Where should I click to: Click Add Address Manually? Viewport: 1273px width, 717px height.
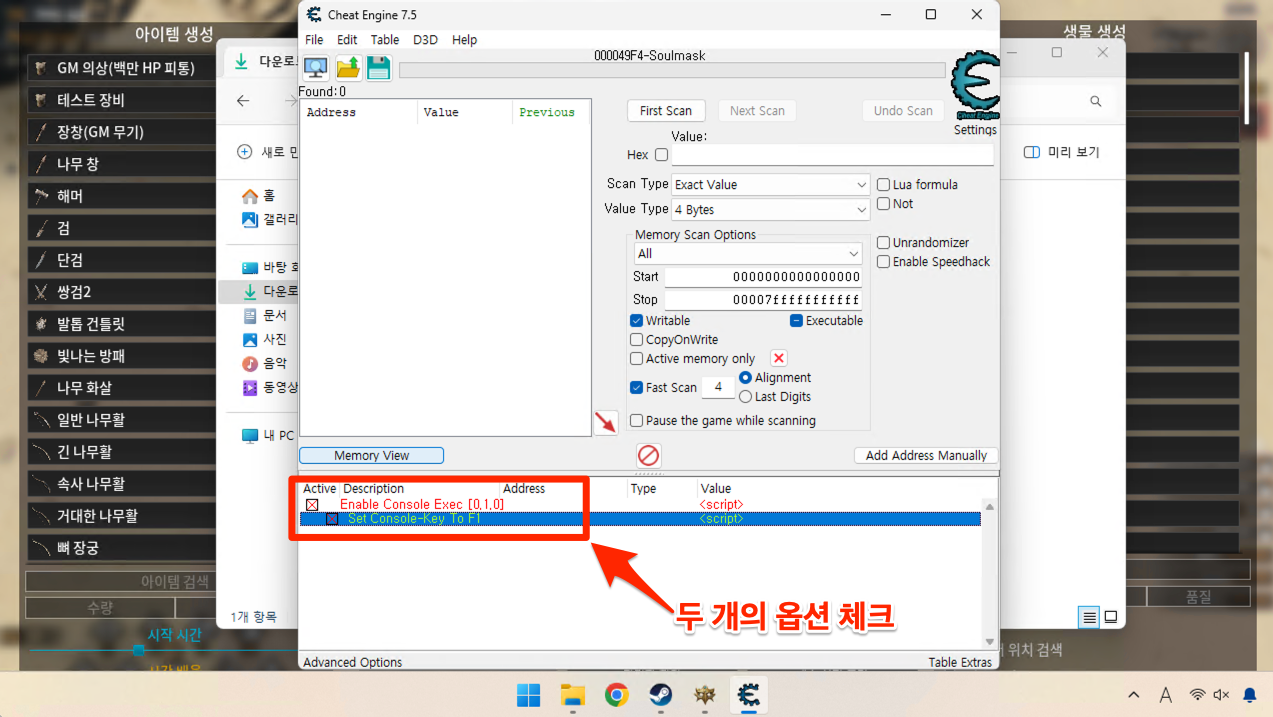926,455
